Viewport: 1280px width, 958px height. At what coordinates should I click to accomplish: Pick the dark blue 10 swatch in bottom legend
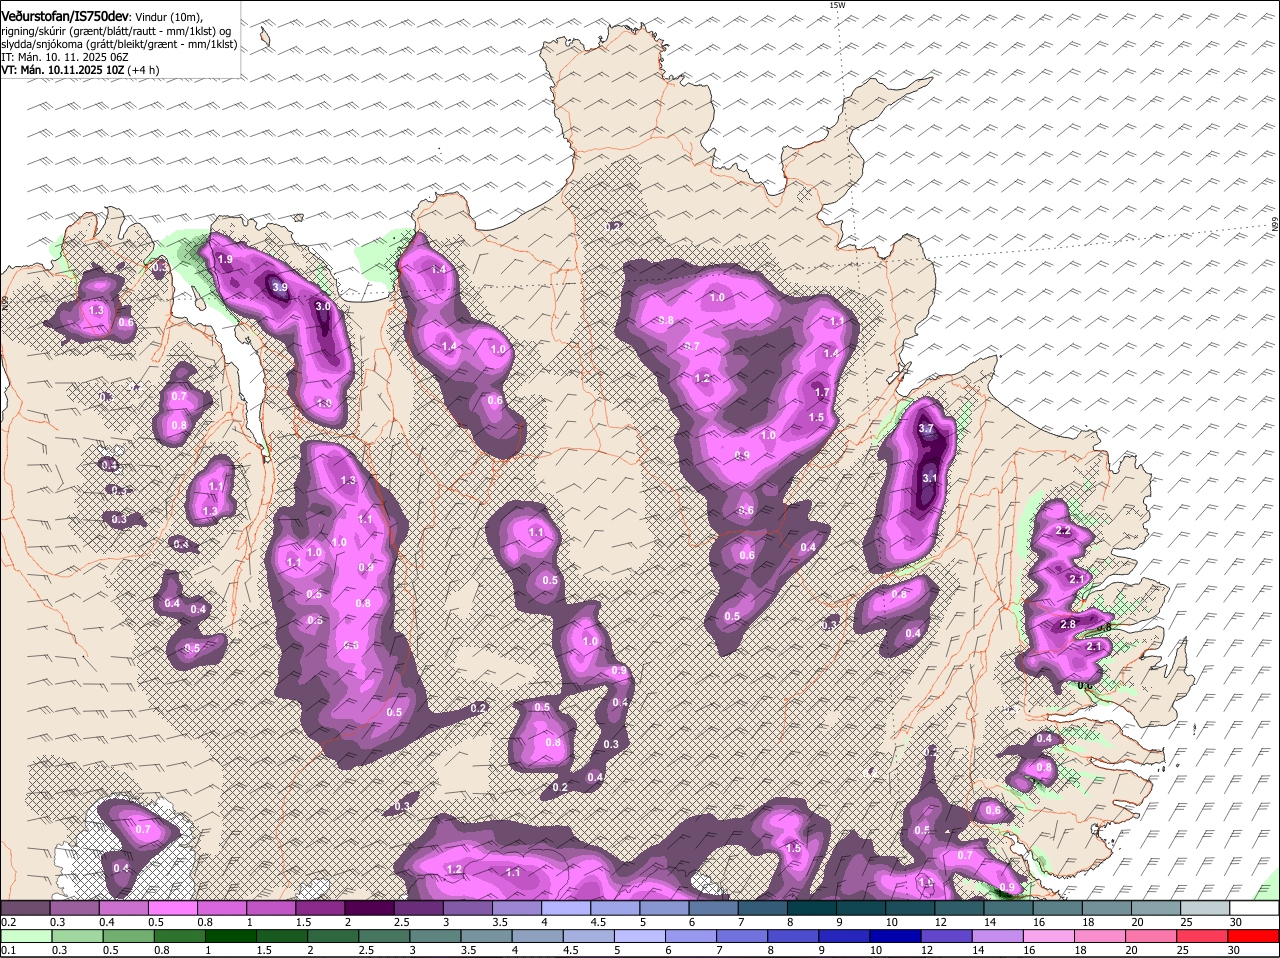pyautogui.click(x=894, y=937)
